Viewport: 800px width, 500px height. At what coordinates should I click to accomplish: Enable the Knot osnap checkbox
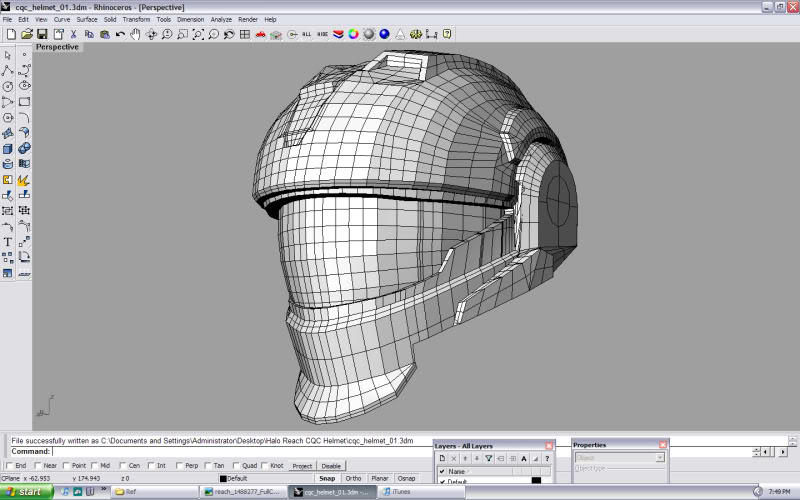[x=265, y=465]
